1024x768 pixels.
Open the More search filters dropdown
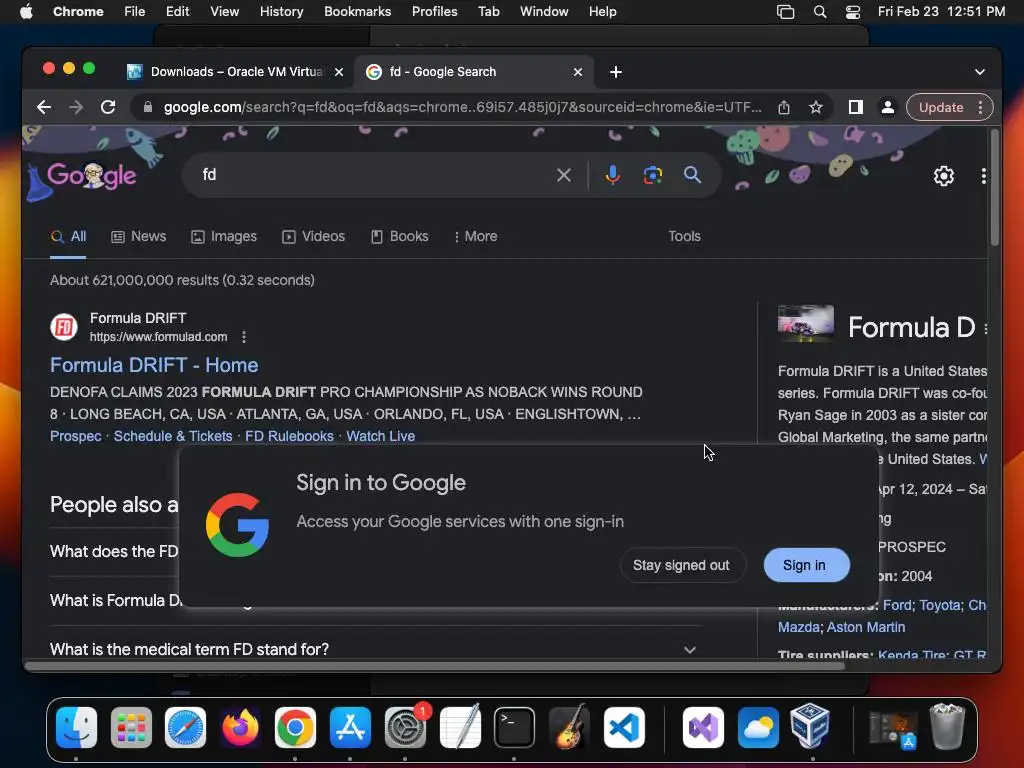(475, 236)
